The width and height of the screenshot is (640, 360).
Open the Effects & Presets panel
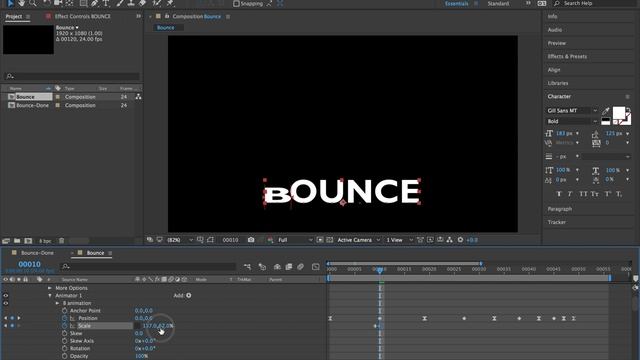coord(567,56)
